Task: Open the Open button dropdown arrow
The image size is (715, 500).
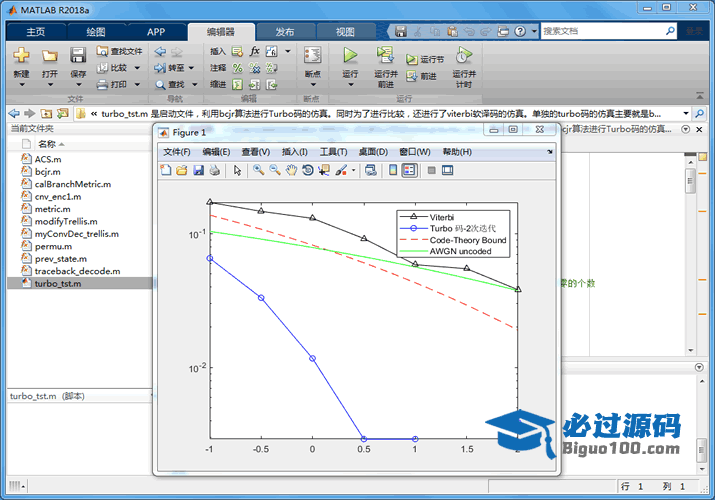Action: (x=50, y=84)
